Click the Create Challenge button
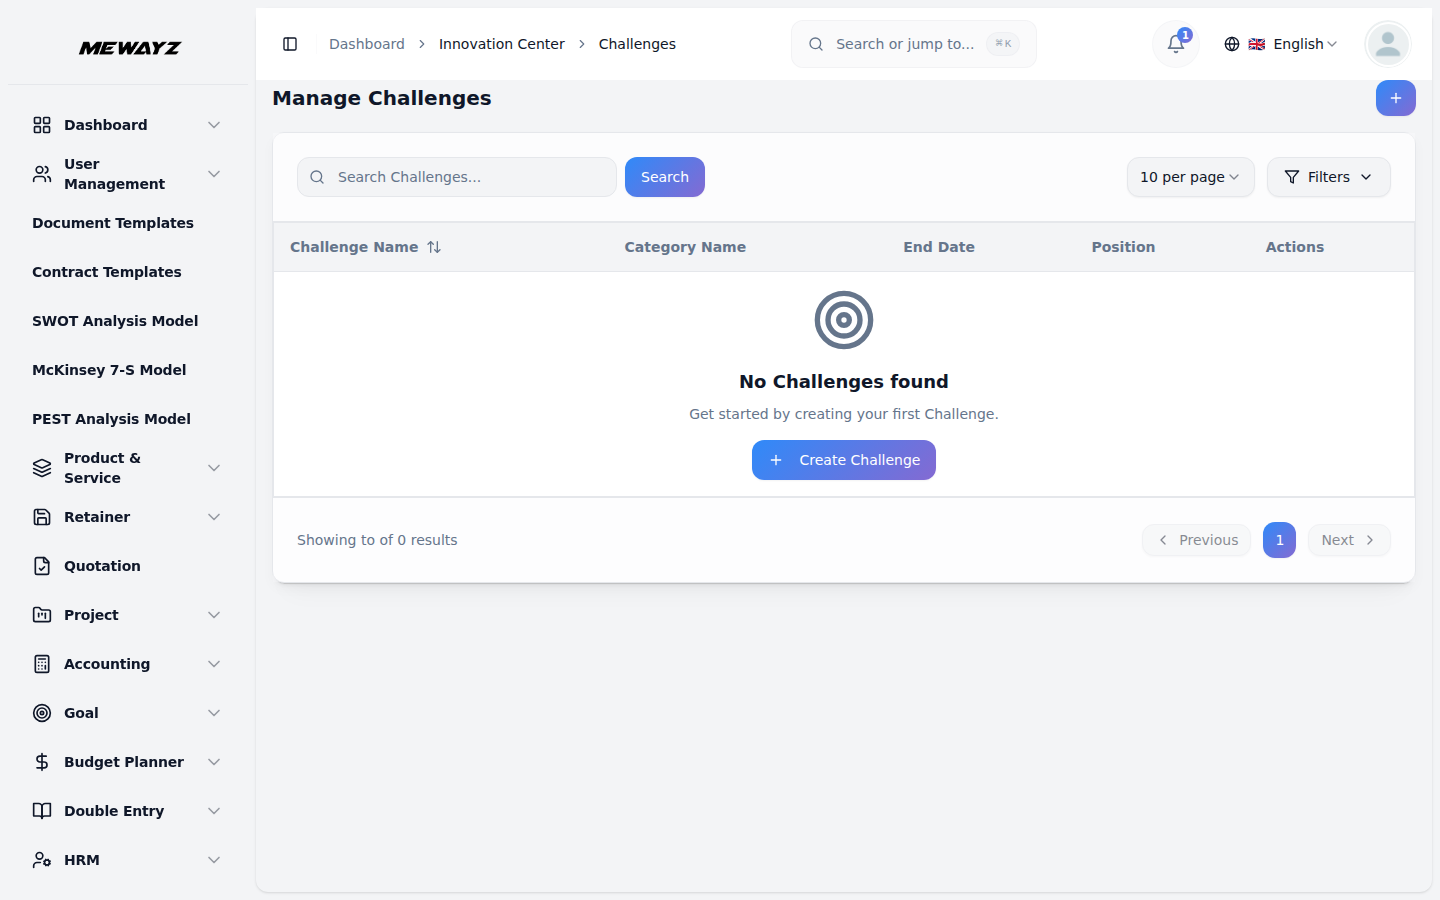The height and width of the screenshot is (900, 1440). point(844,460)
